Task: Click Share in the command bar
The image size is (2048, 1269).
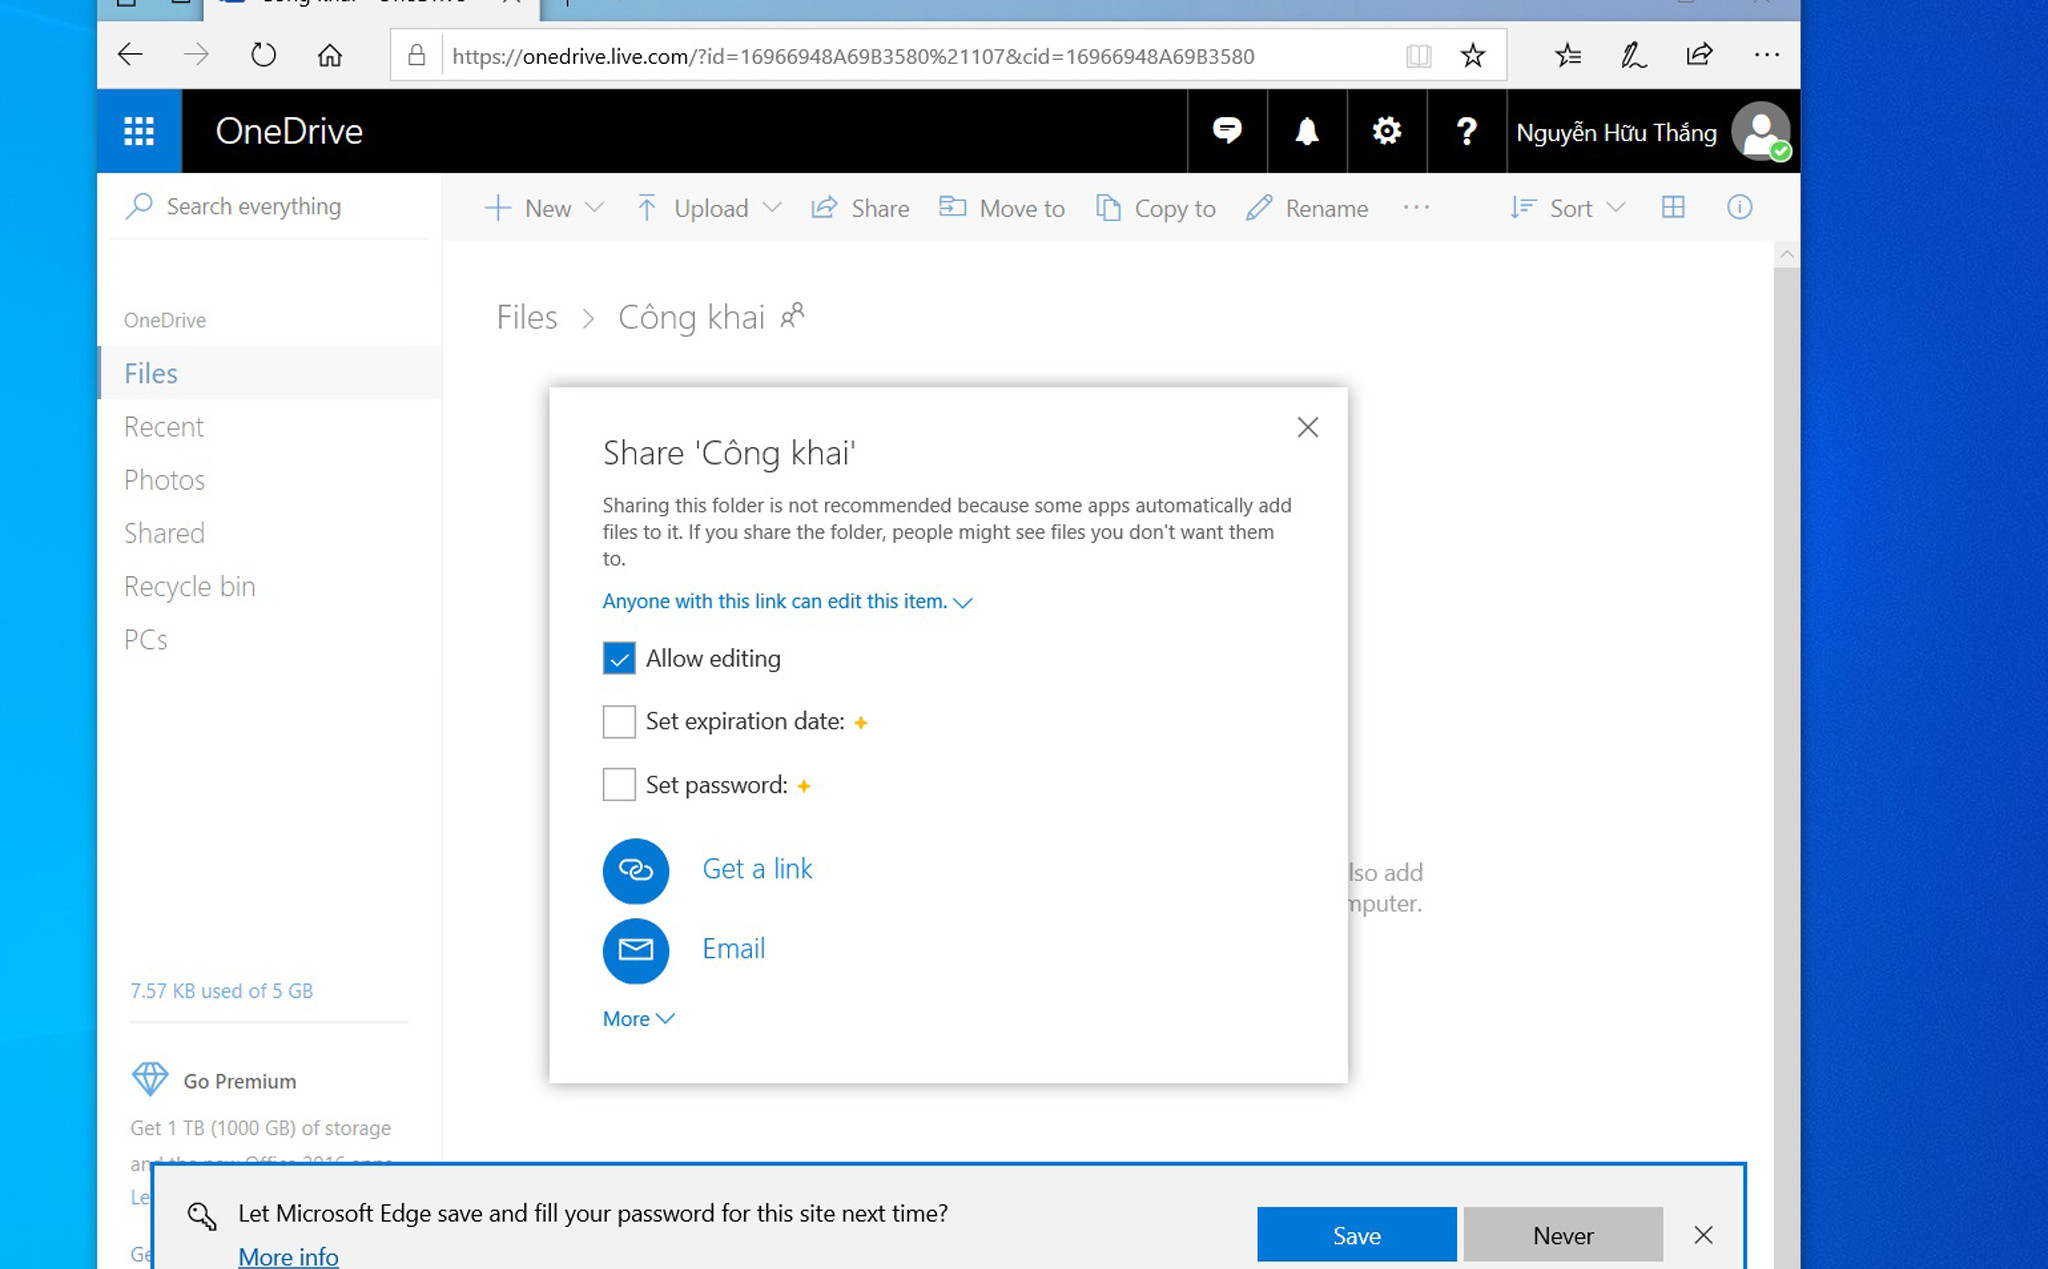Action: [860, 208]
